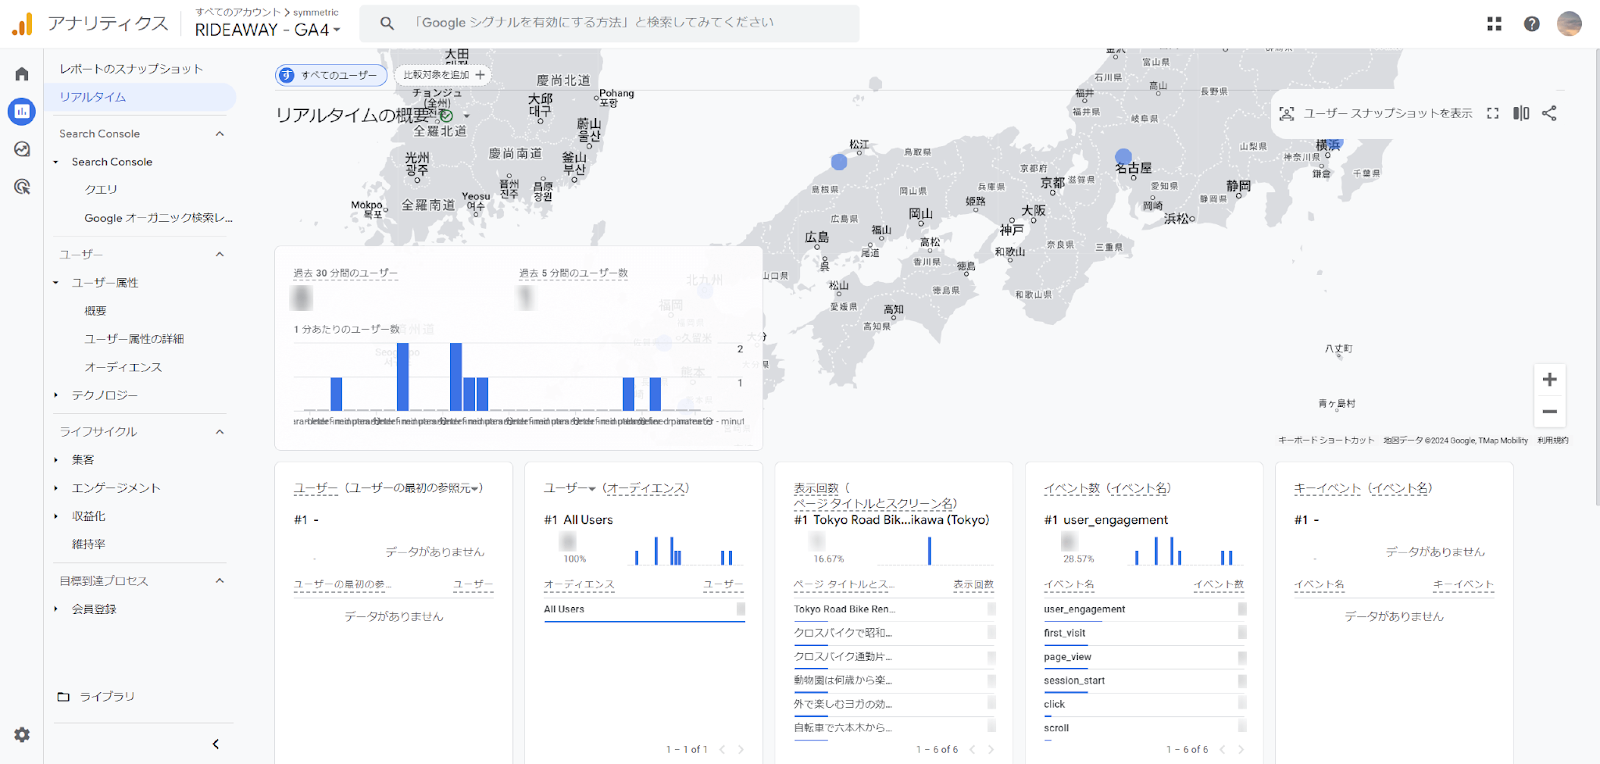1600x764 pixels.
Task: Click the user snapshot icon
Action: coord(1287,114)
